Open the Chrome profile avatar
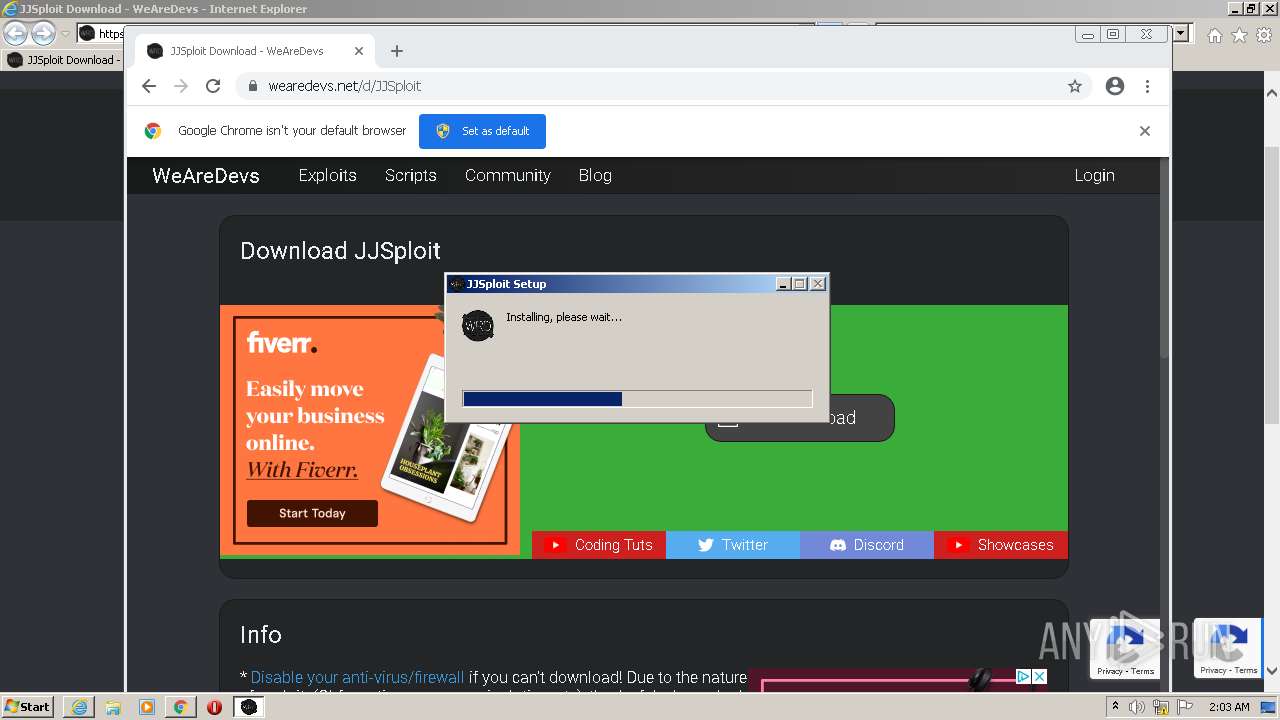The image size is (1280, 720). 1115,86
